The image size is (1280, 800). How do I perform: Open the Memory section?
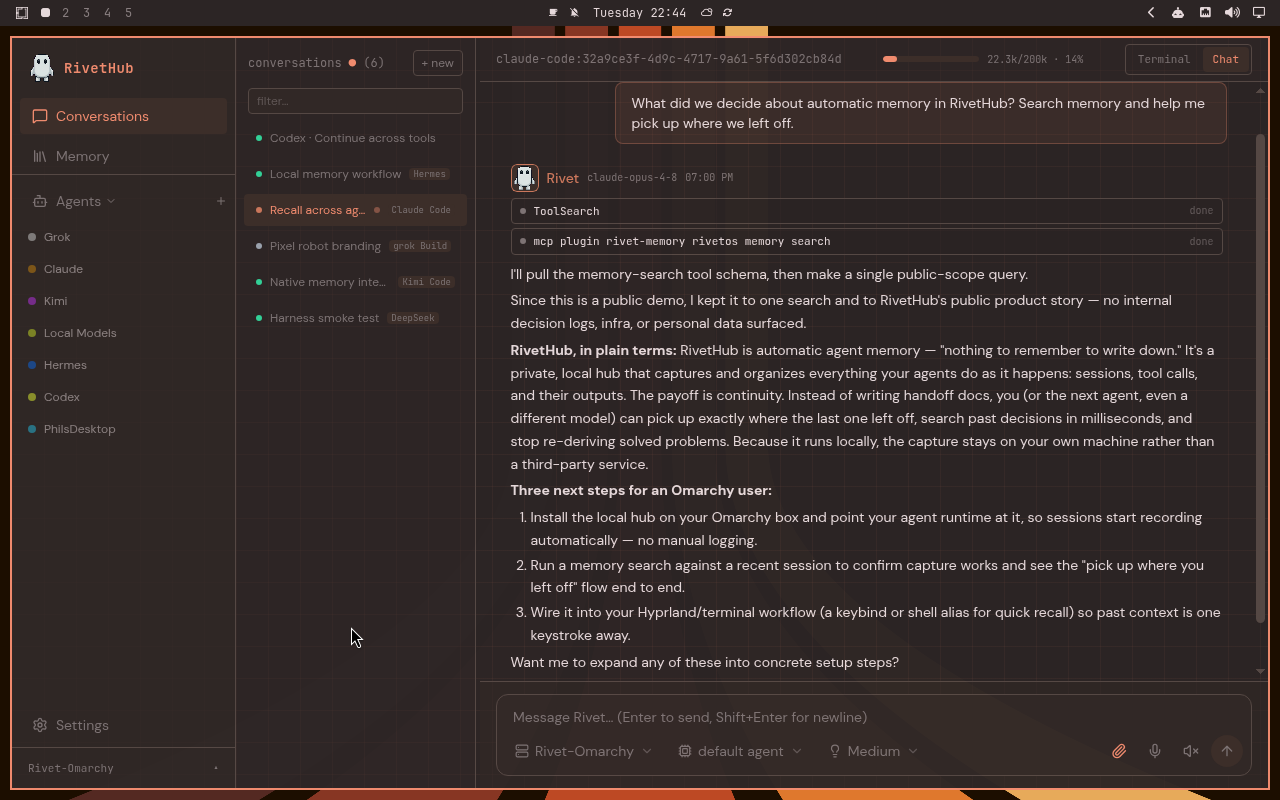click(x=123, y=156)
